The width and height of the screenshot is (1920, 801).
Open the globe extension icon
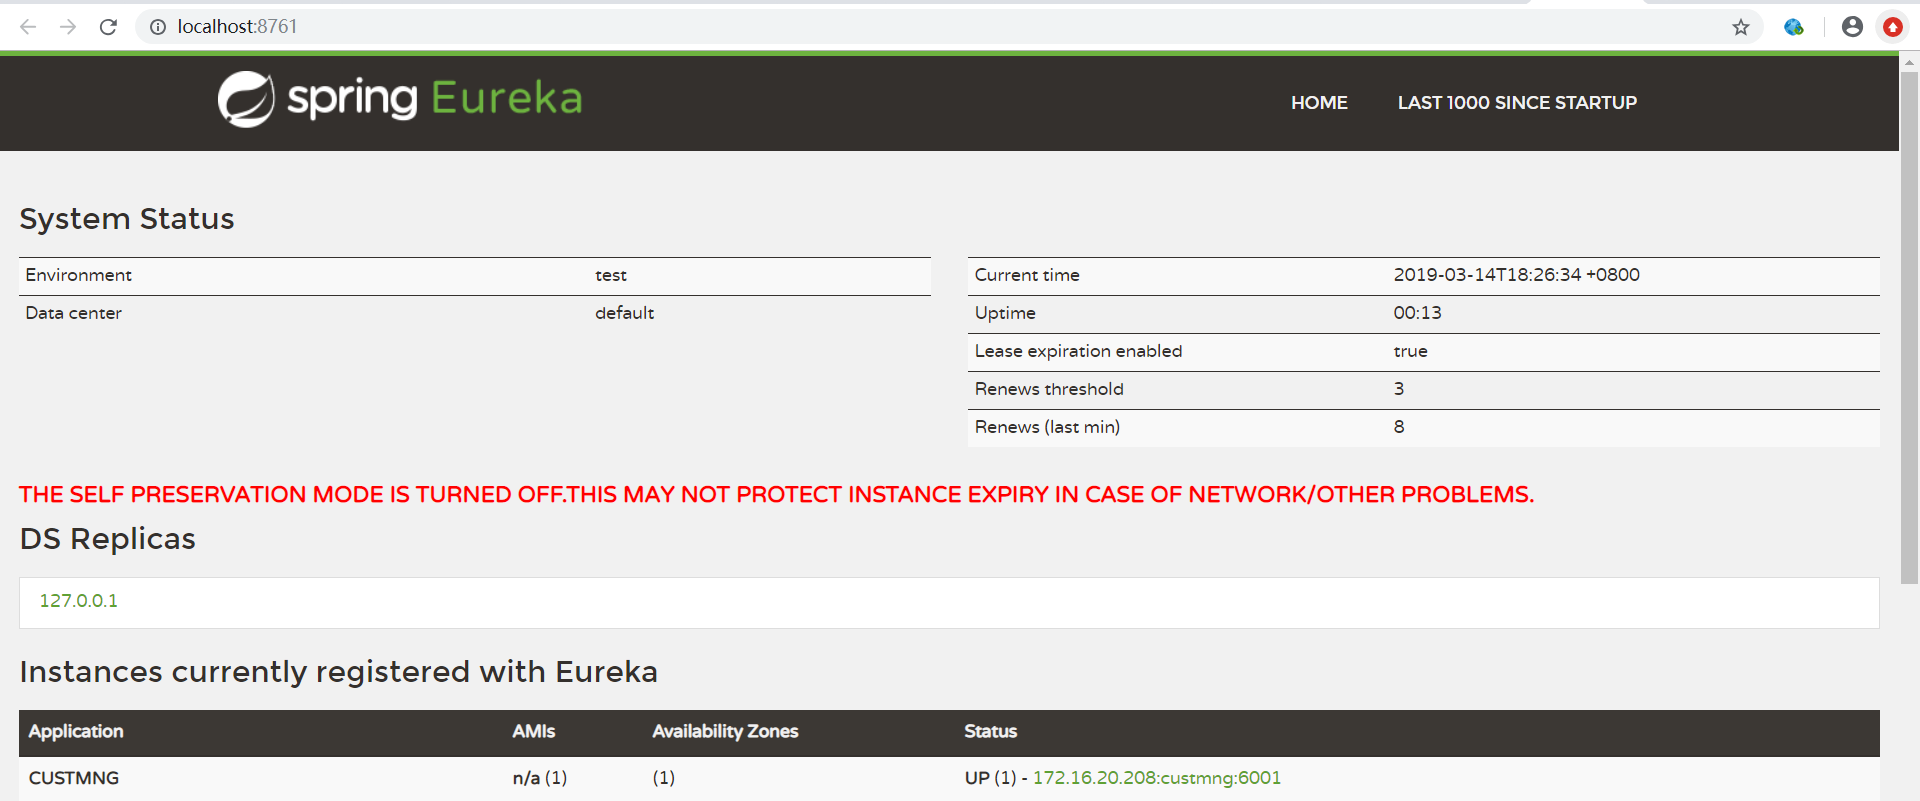click(x=1793, y=27)
